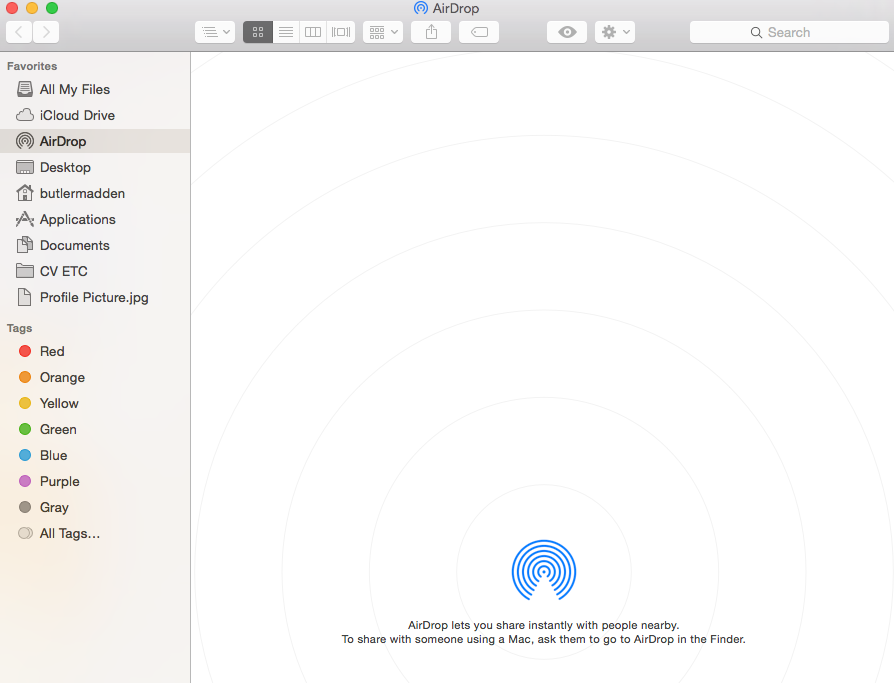Click the Edit Tags button
This screenshot has width=894, height=683.
coord(479,32)
